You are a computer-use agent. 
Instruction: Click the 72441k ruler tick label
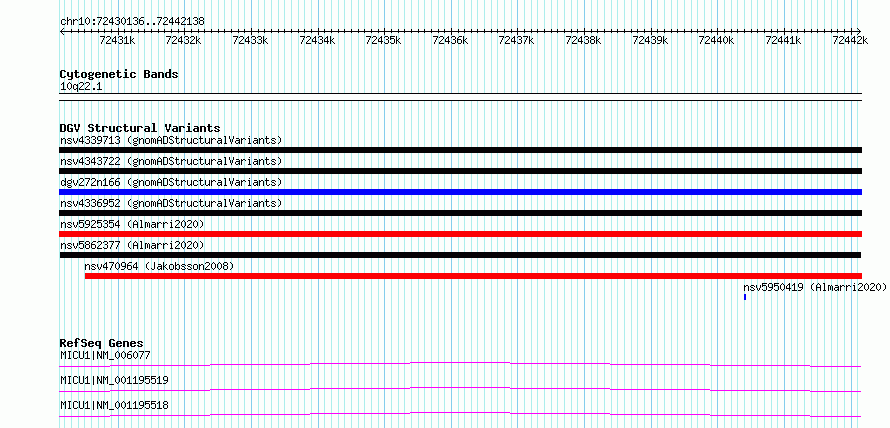(783, 40)
